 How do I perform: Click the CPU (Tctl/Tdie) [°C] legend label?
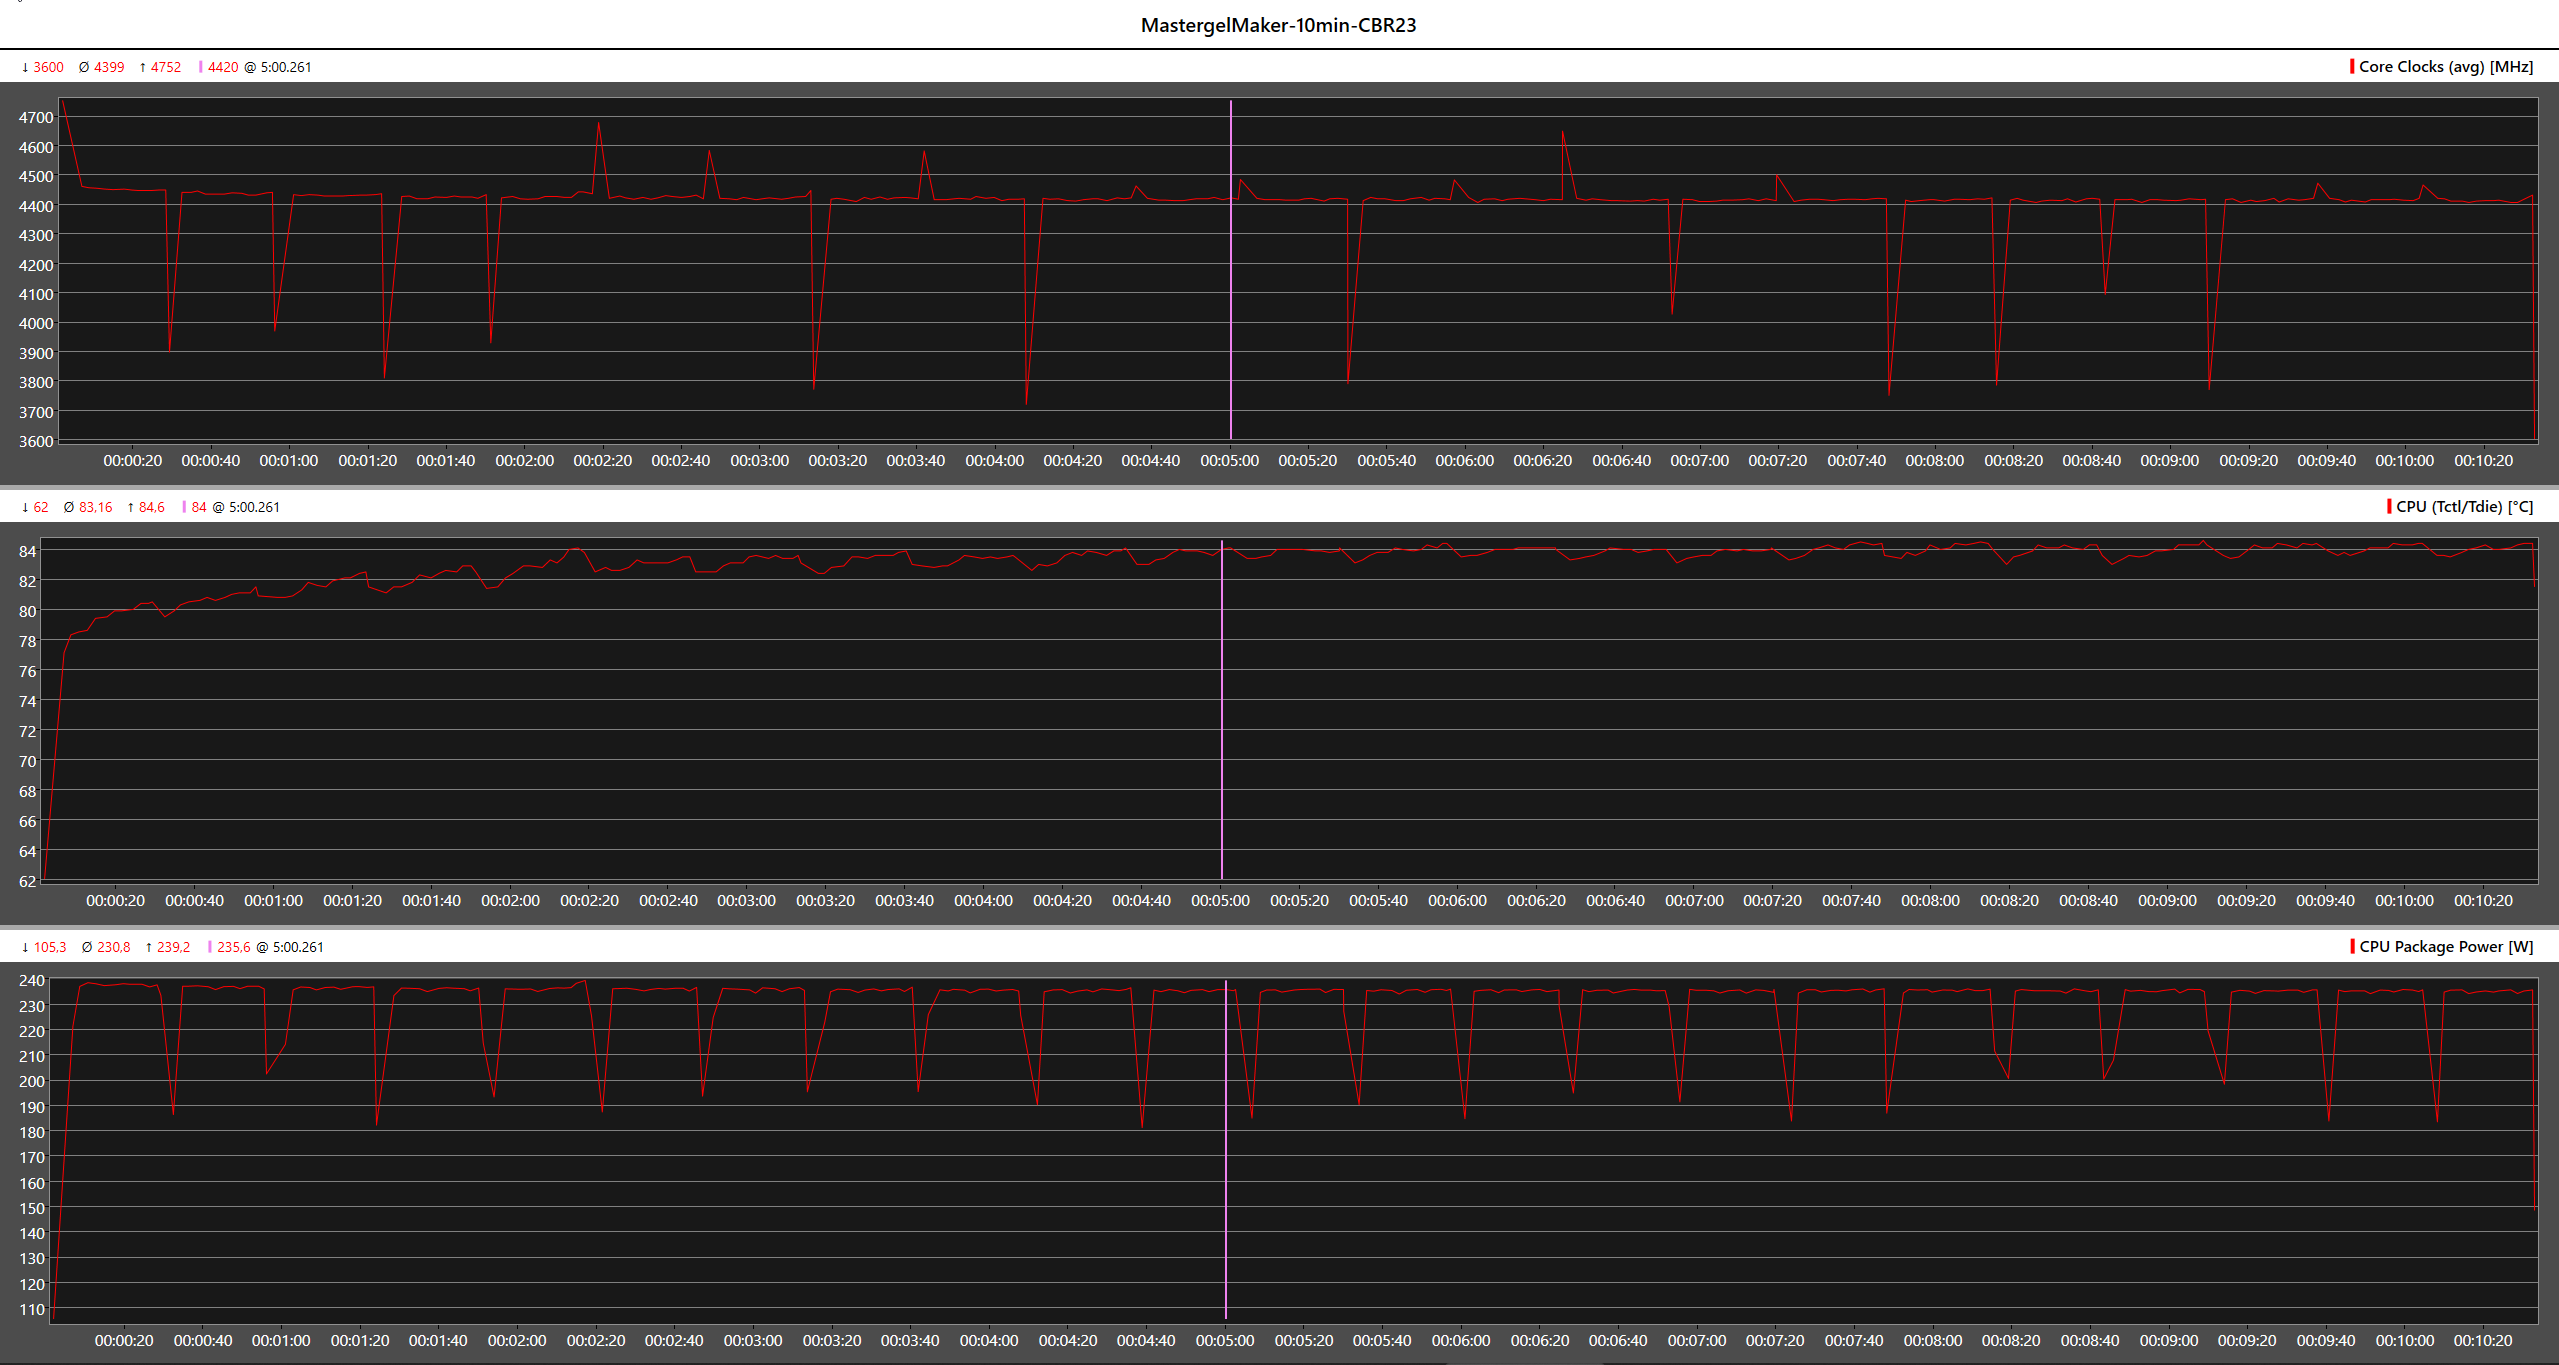[2464, 506]
